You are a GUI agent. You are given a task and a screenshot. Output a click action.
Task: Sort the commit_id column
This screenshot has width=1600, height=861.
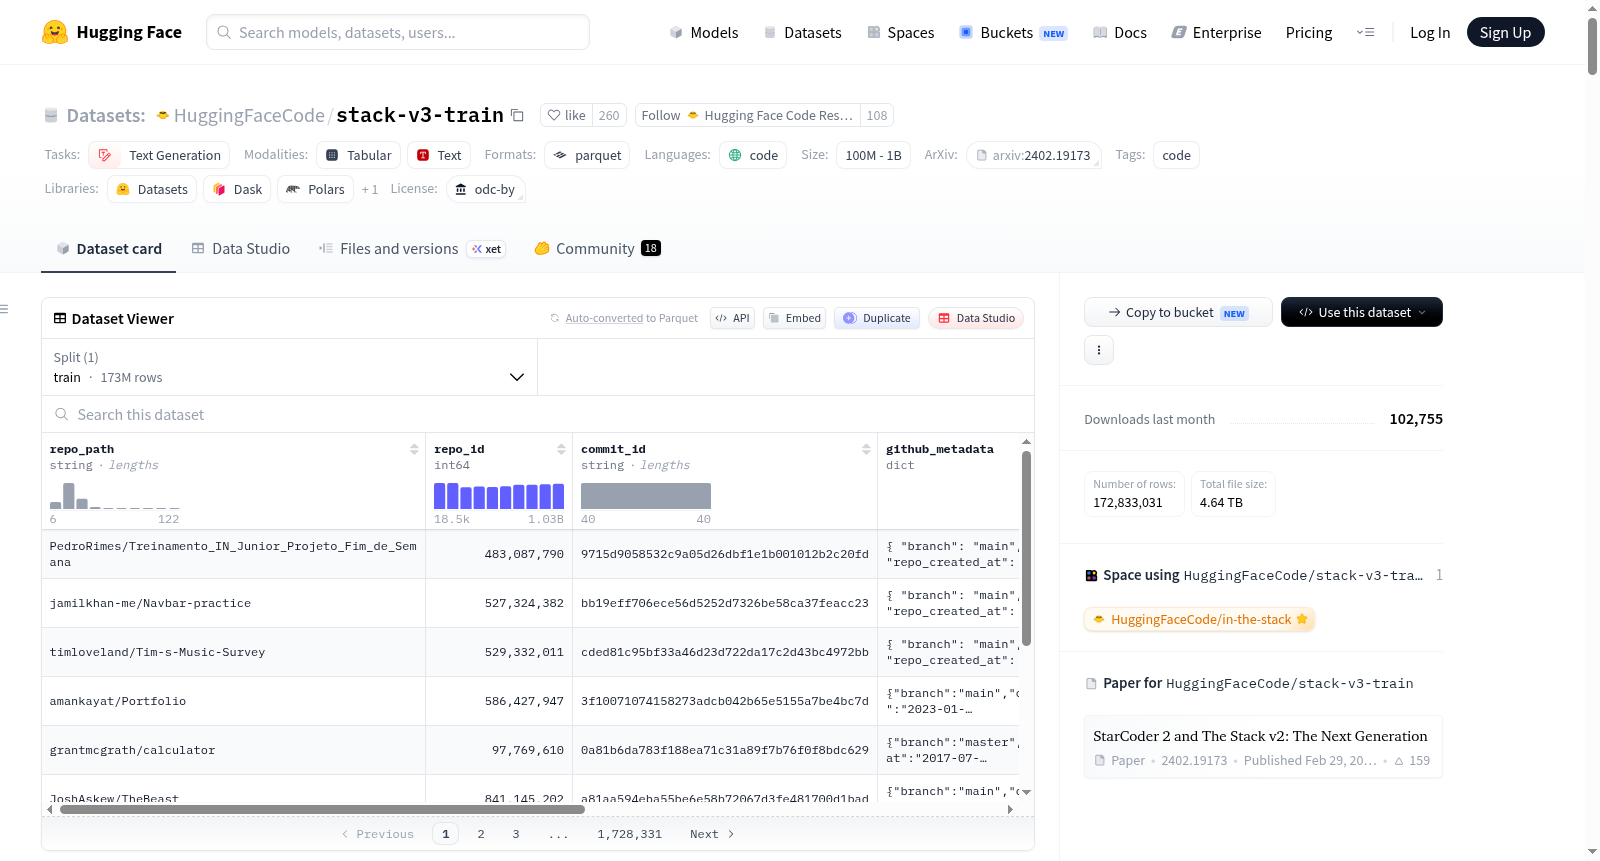pos(866,449)
